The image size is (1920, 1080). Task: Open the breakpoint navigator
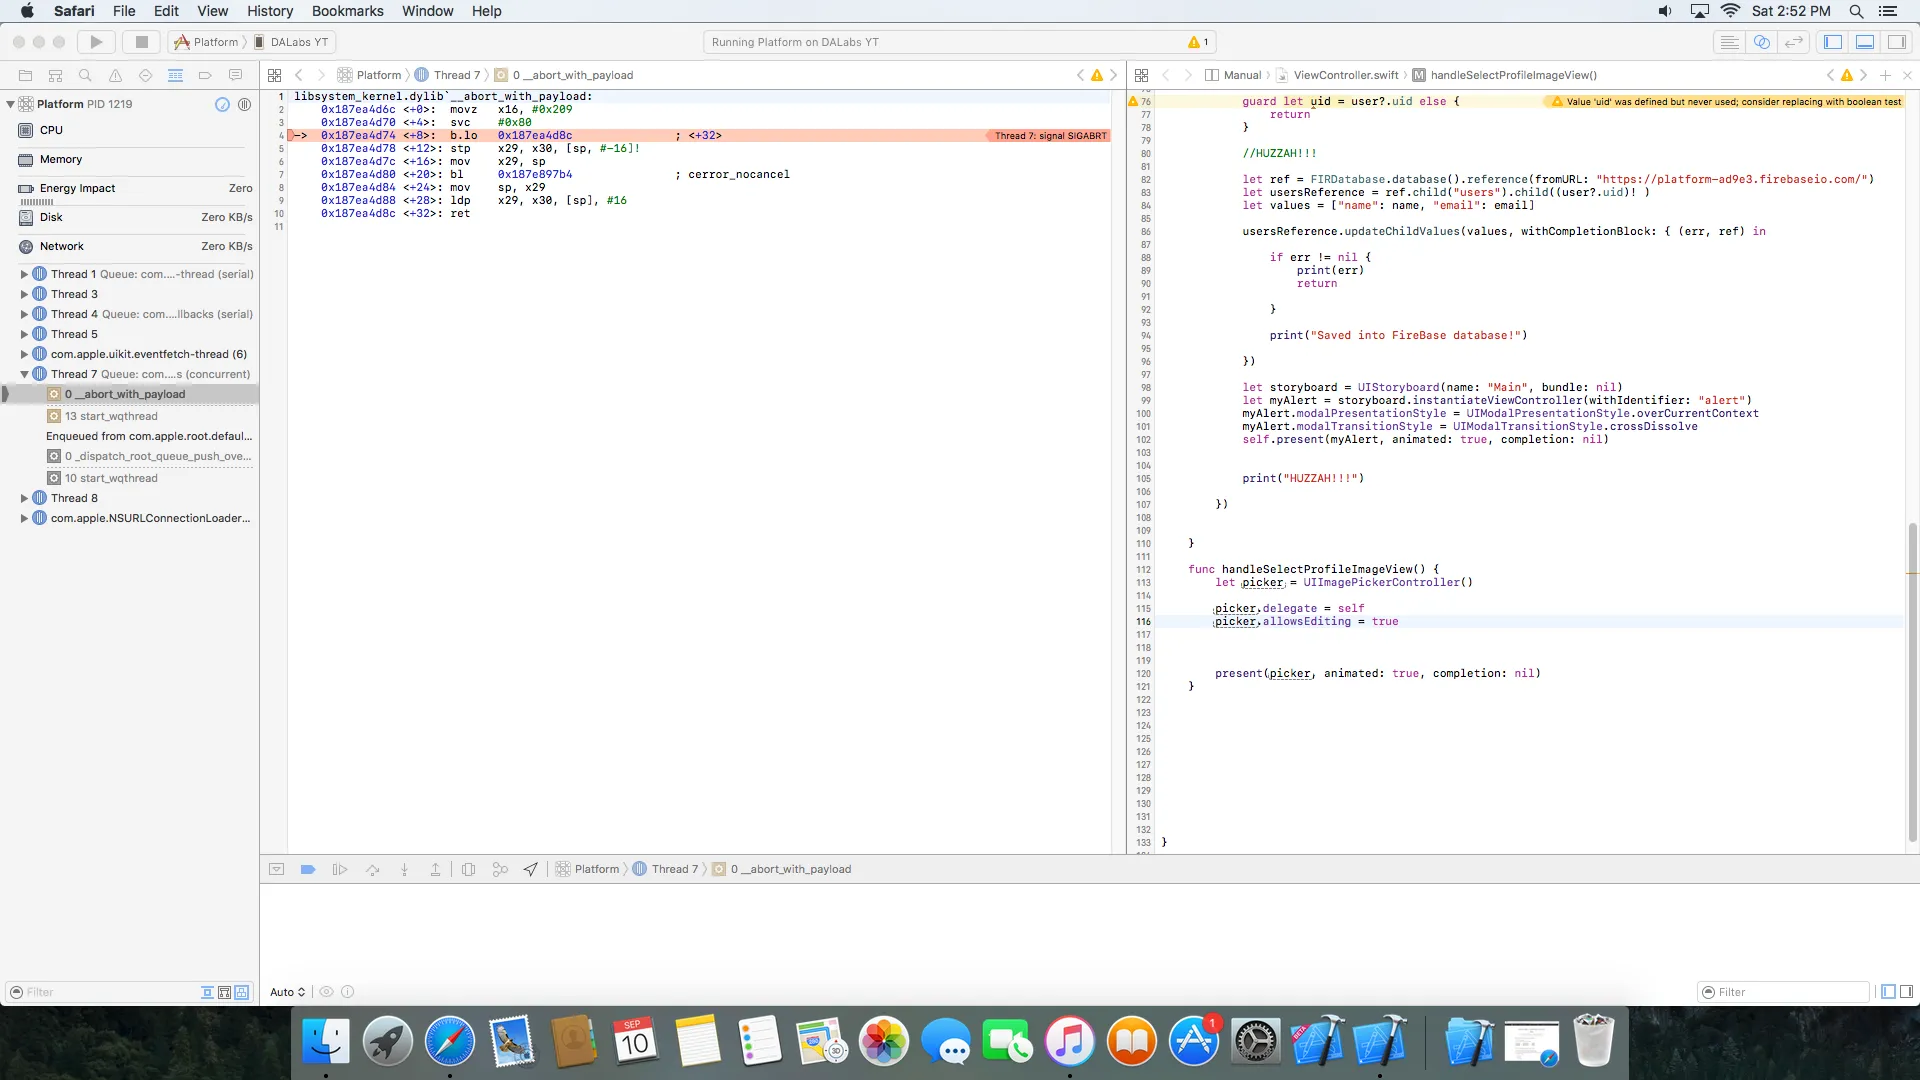coord(205,75)
